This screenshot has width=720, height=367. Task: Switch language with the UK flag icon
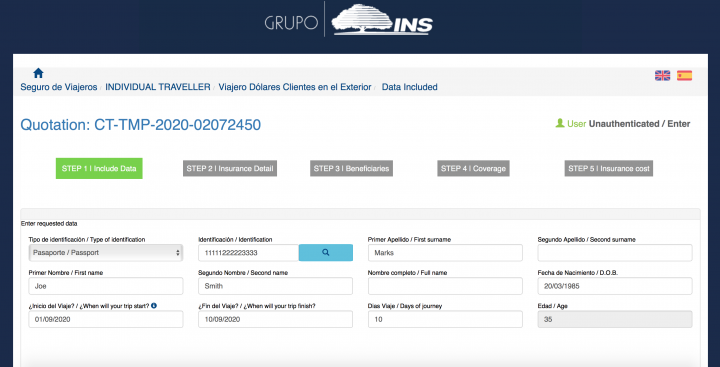pyautogui.click(x=662, y=76)
